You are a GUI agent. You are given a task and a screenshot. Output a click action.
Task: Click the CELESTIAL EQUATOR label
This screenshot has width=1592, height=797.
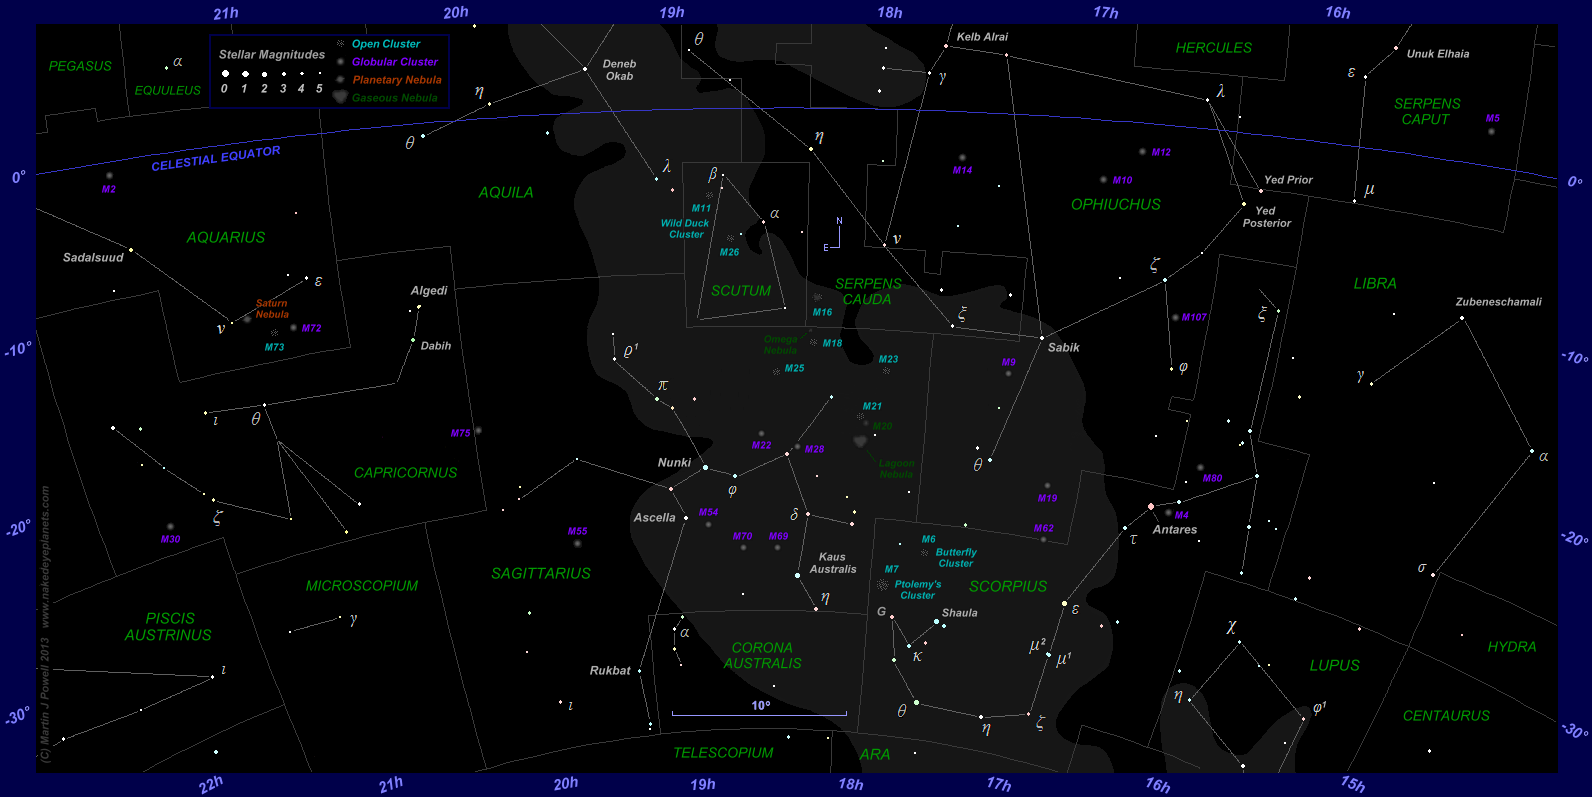coord(216,159)
